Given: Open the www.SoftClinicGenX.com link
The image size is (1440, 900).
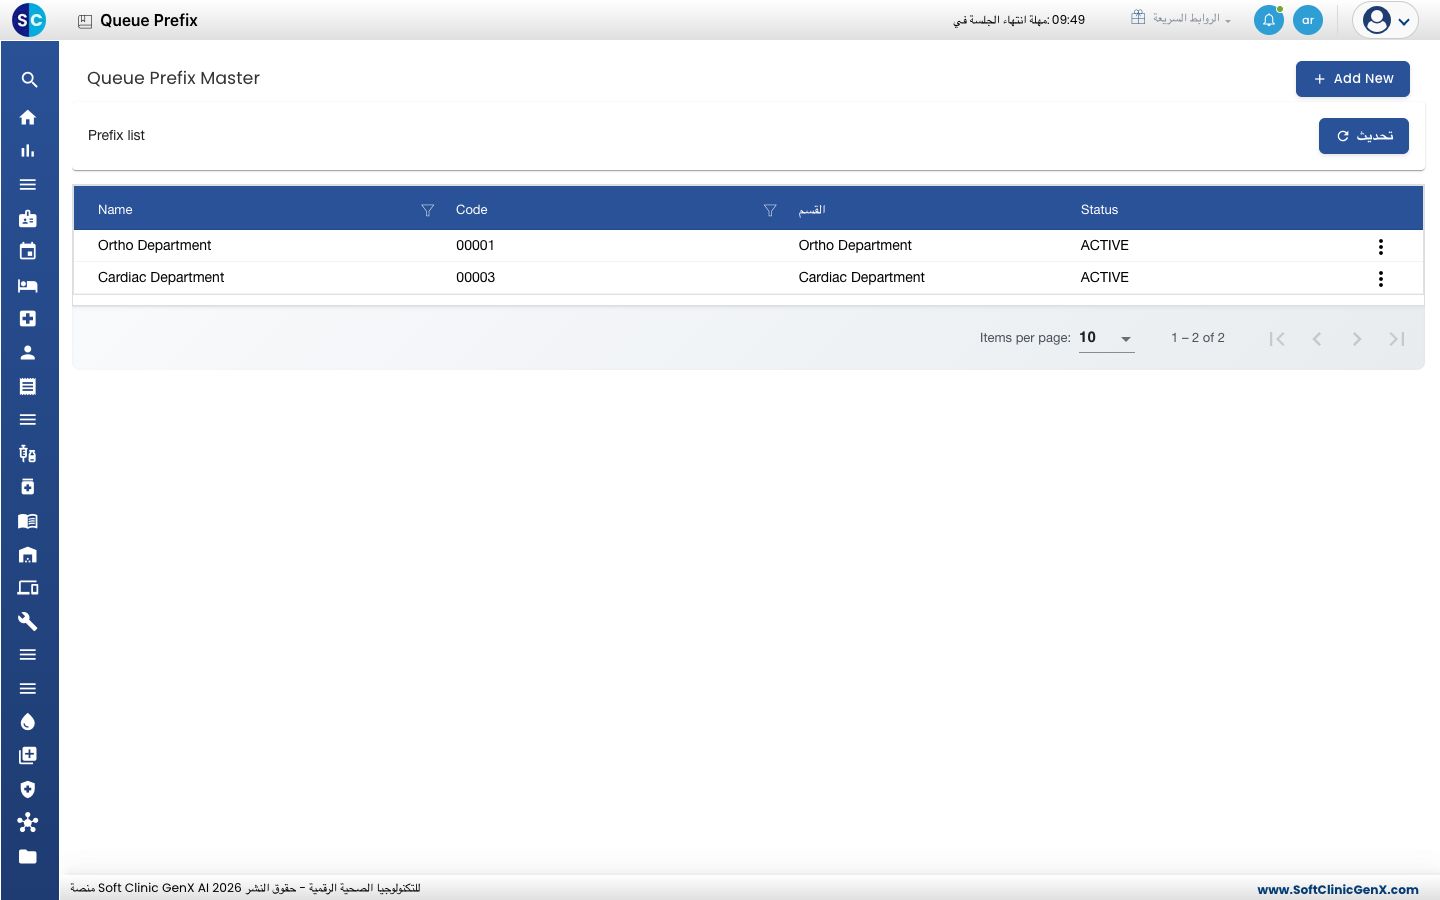Looking at the screenshot, I should pyautogui.click(x=1338, y=889).
